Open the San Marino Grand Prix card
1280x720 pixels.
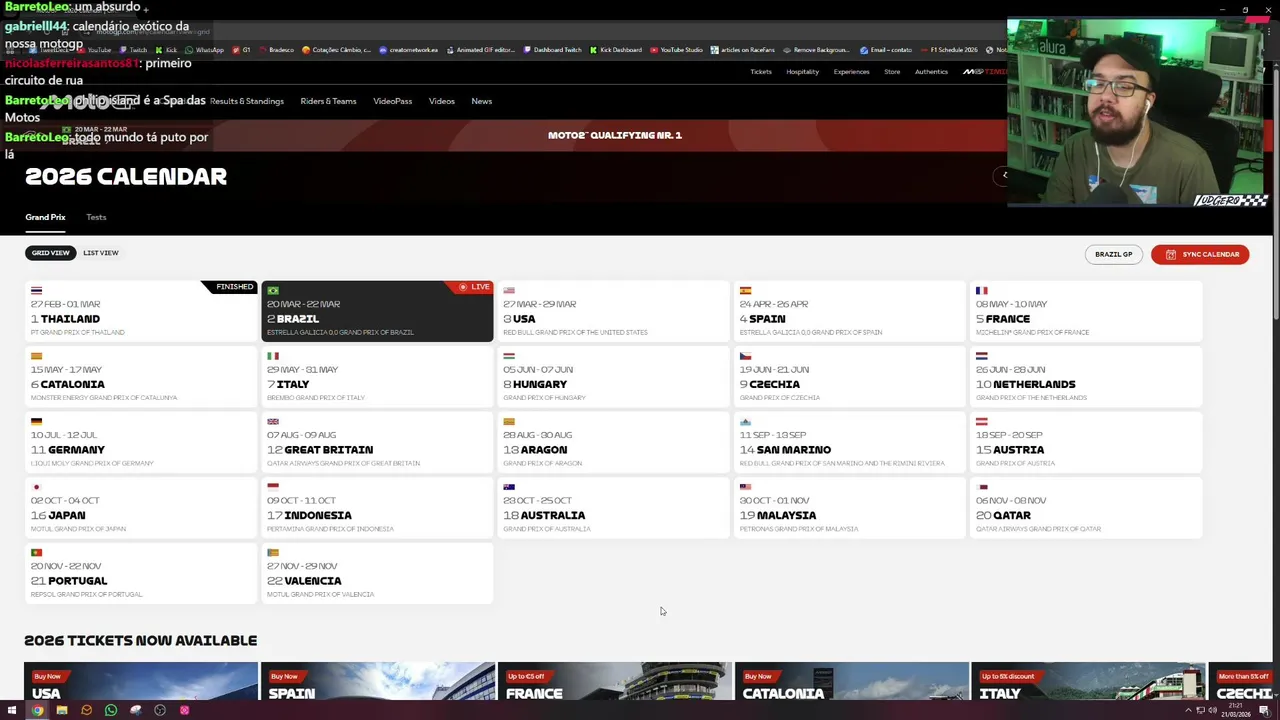pyautogui.click(x=850, y=442)
